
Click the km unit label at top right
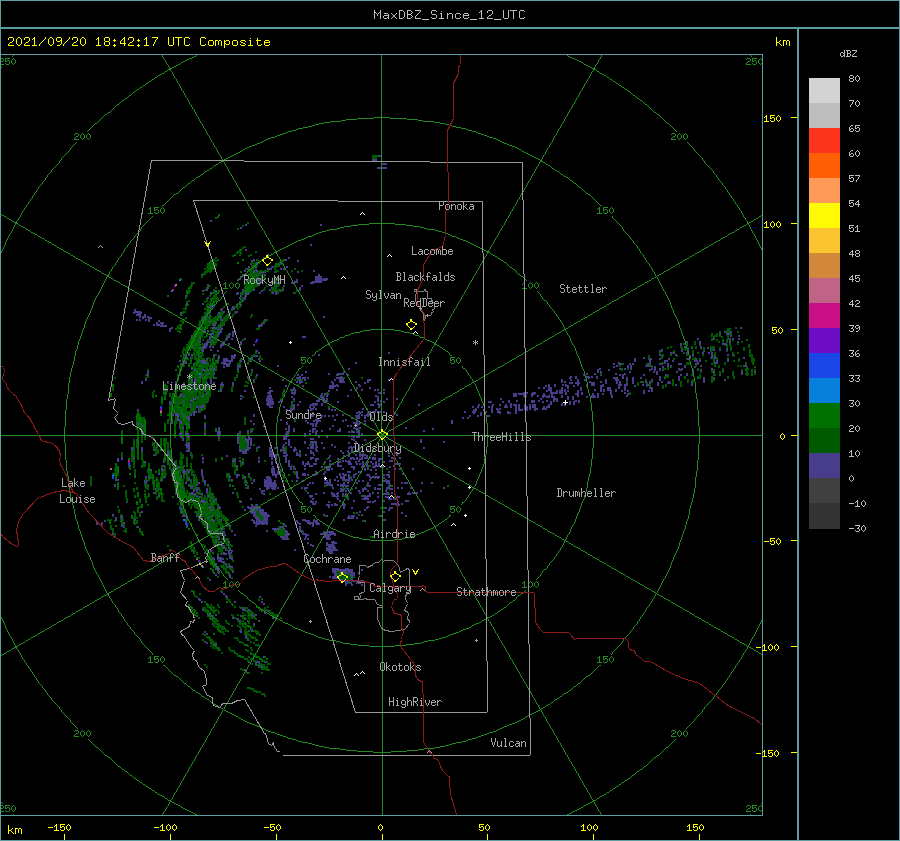[782, 42]
